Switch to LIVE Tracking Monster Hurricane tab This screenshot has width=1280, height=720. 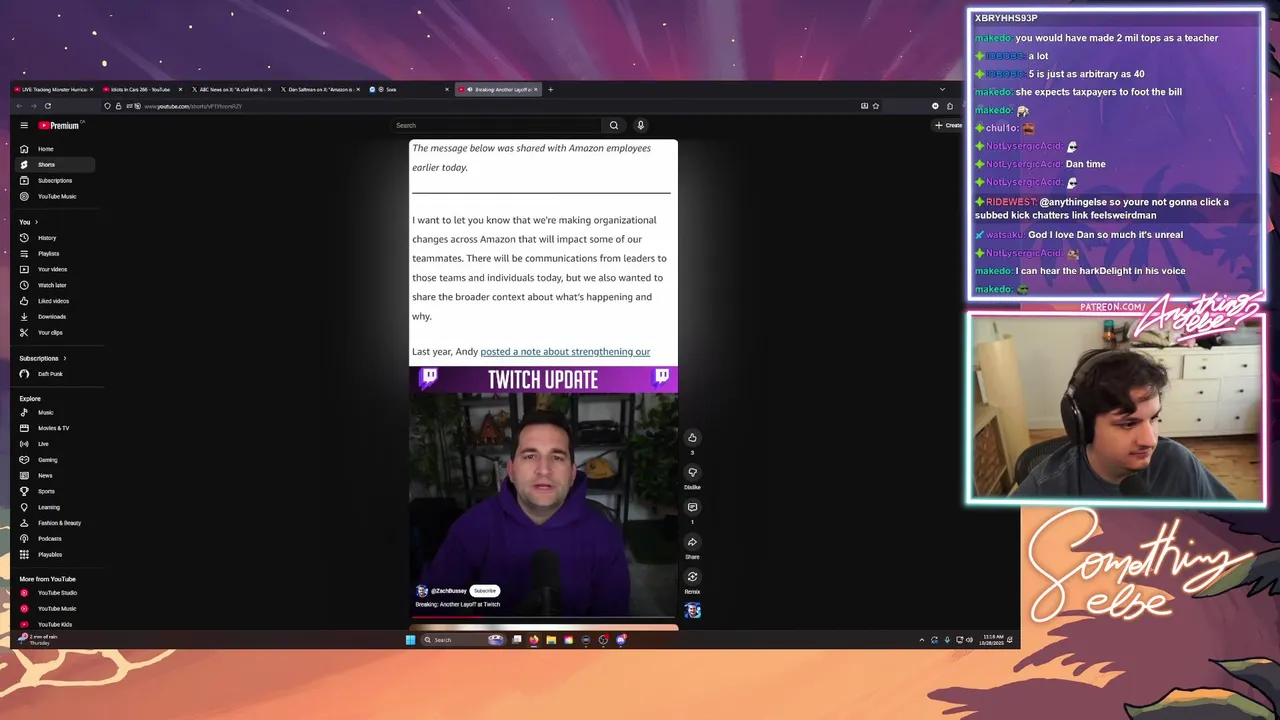coord(54,89)
